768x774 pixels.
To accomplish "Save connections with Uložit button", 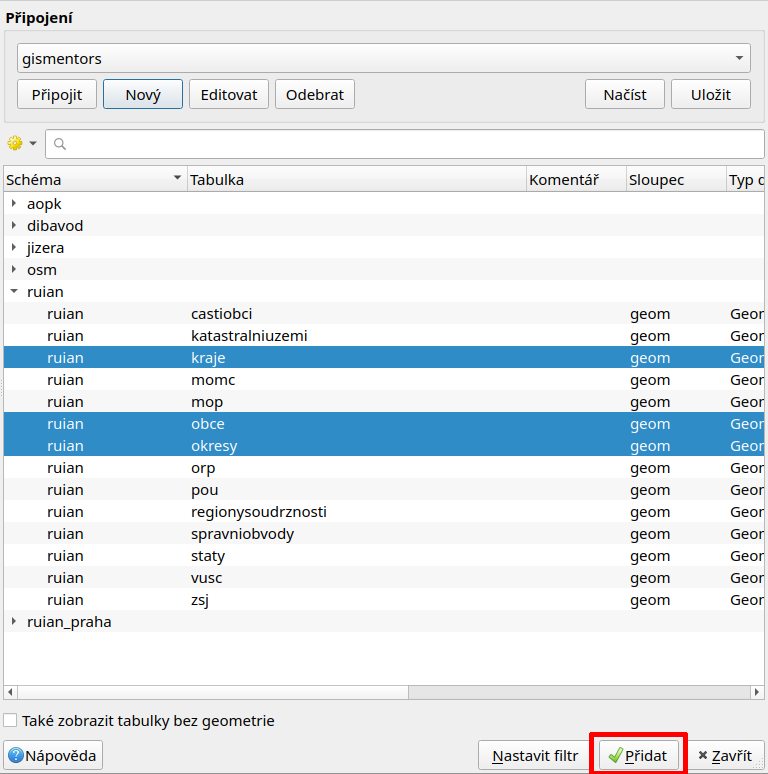I will (711, 94).
